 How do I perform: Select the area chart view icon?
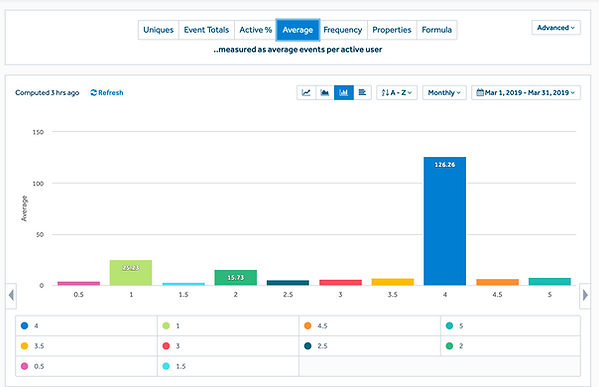[325, 92]
